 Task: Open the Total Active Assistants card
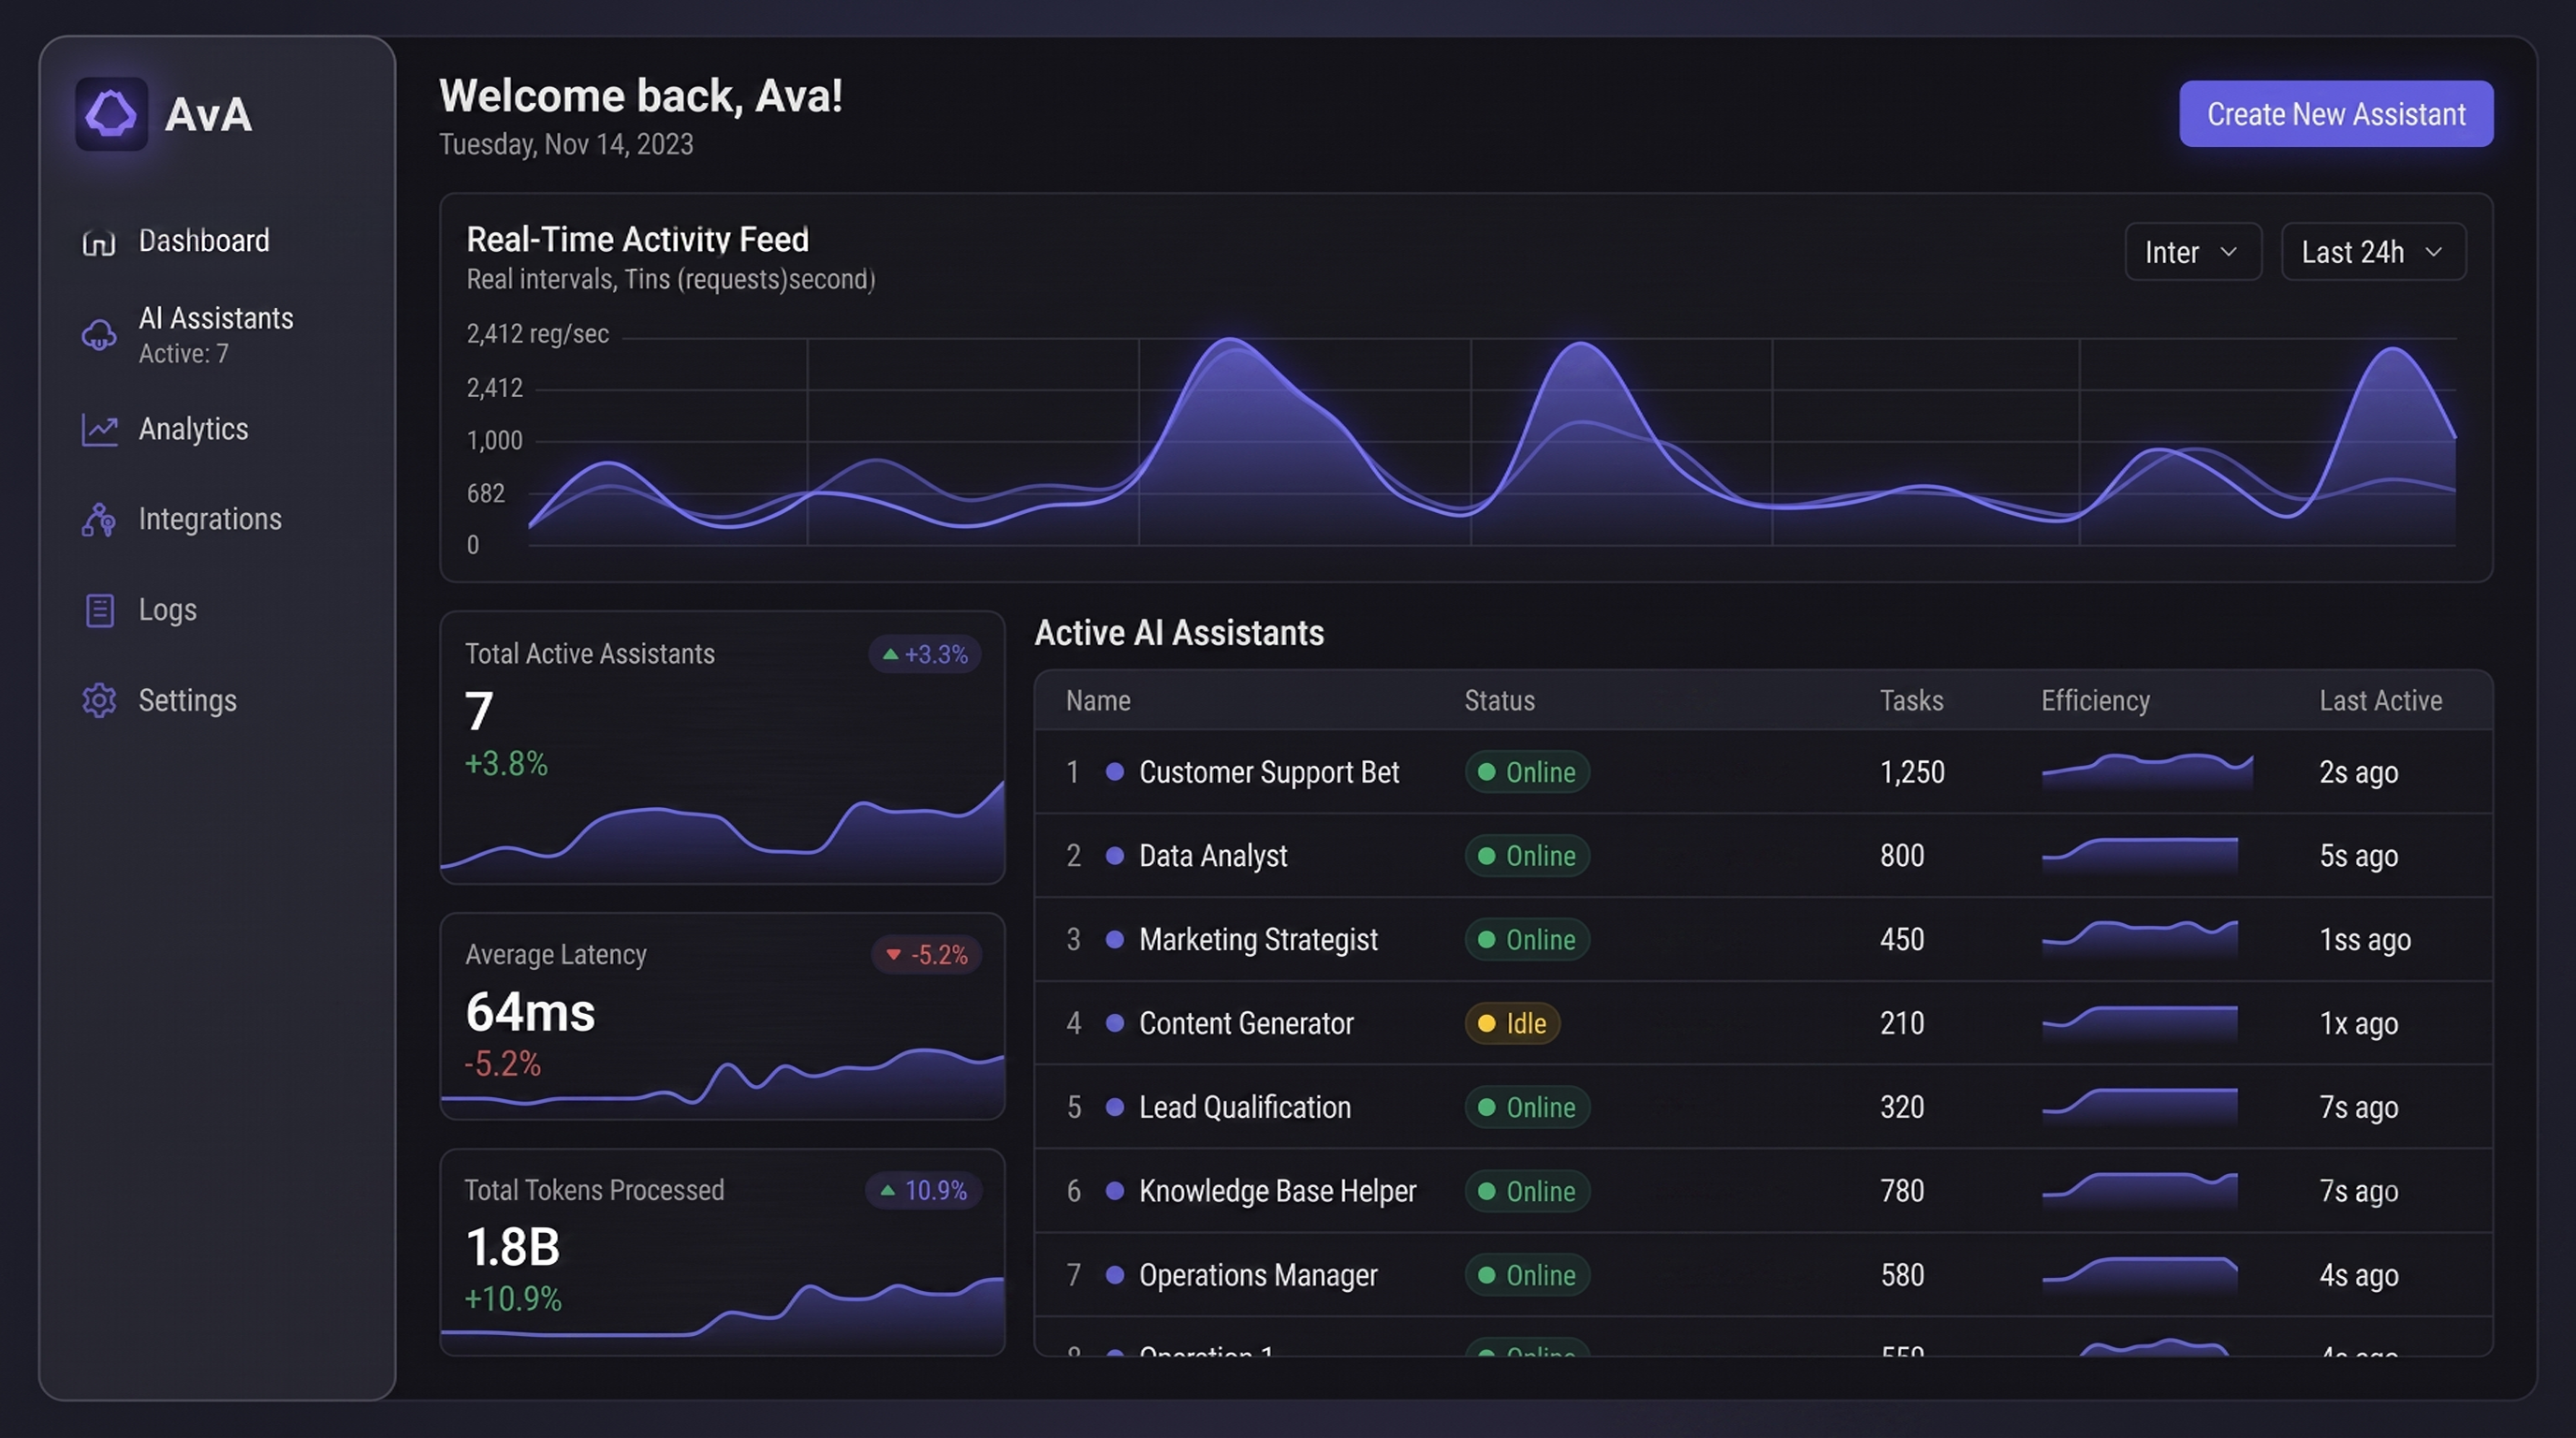click(722, 748)
